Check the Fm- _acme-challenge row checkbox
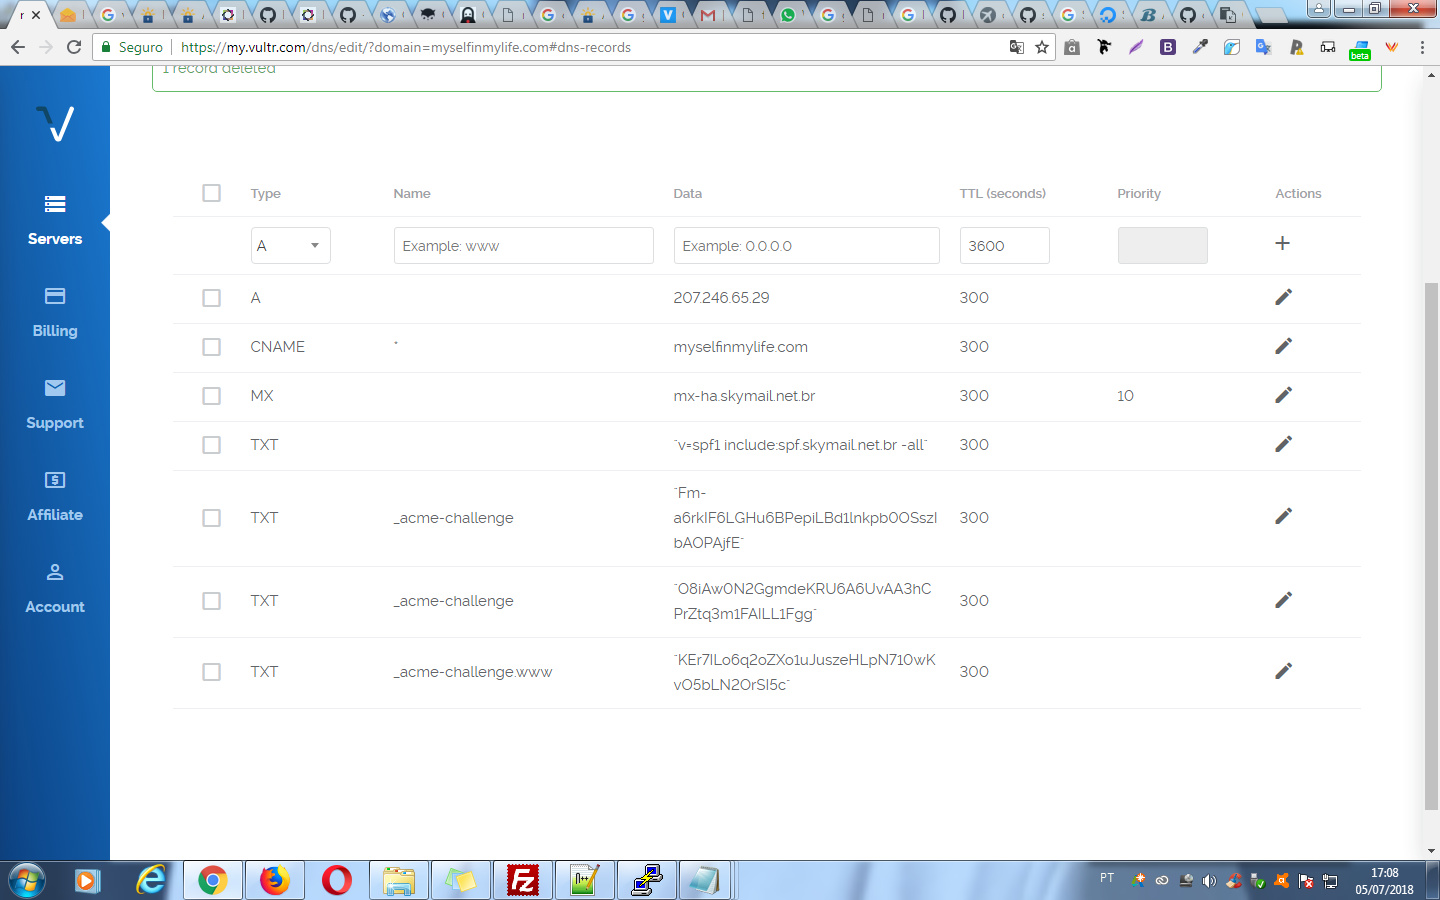 [211, 518]
